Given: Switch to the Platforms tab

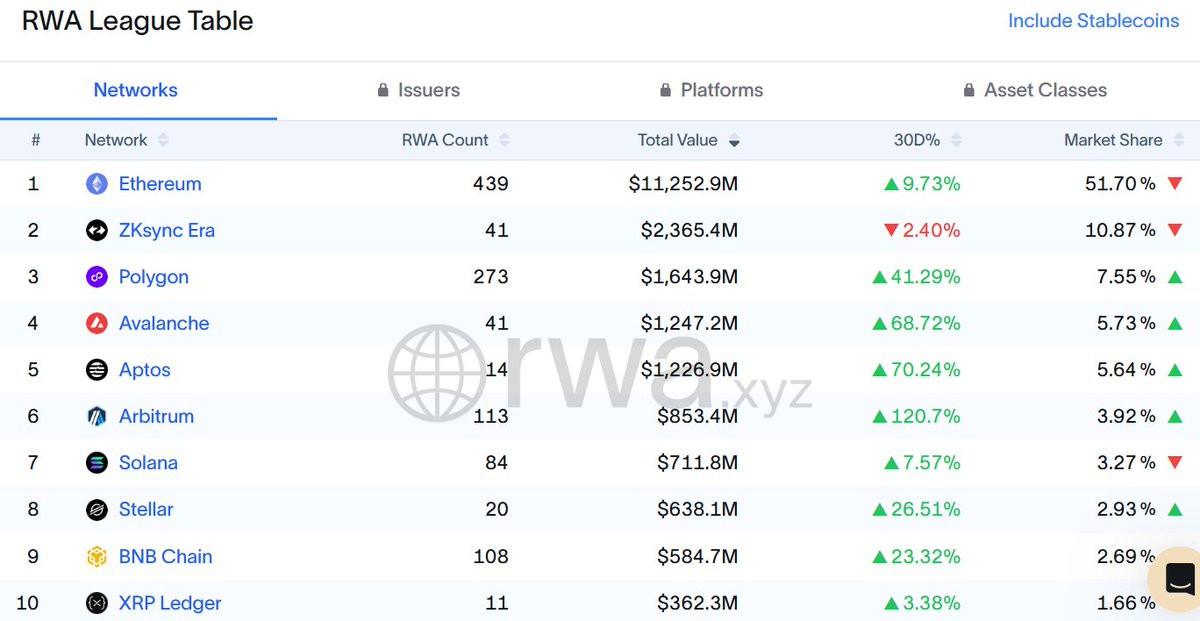Looking at the screenshot, I should pos(711,90).
